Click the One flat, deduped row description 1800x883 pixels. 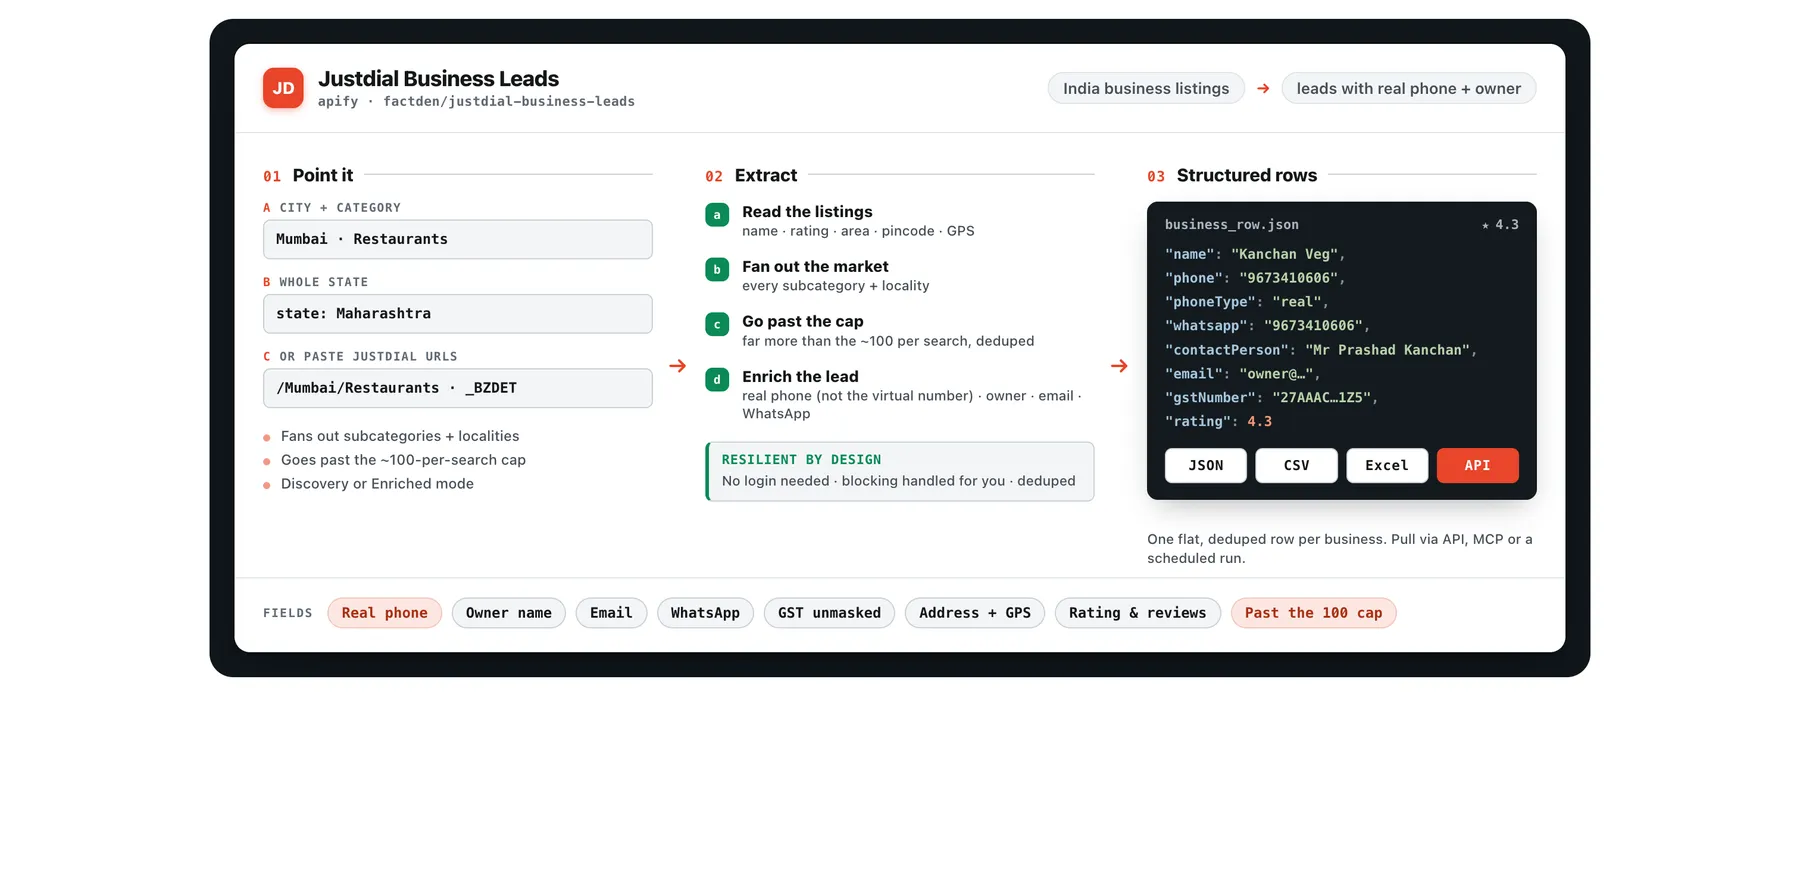coord(1340,549)
